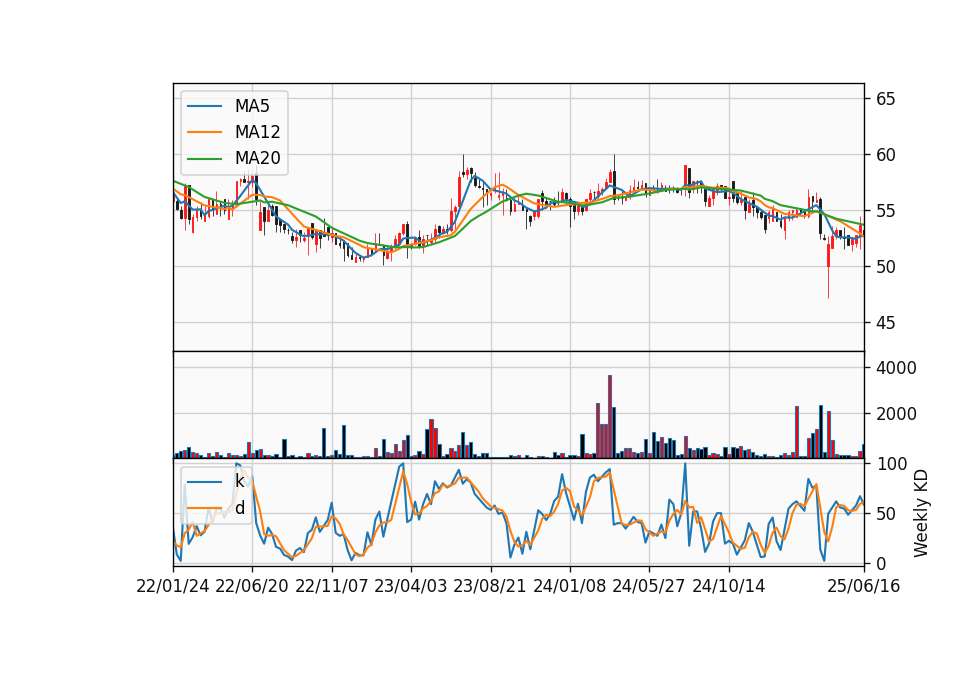Click the 22/01/24 date tick label
The image size is (960, 690).
pyautogui.click(x=173, y=587)
